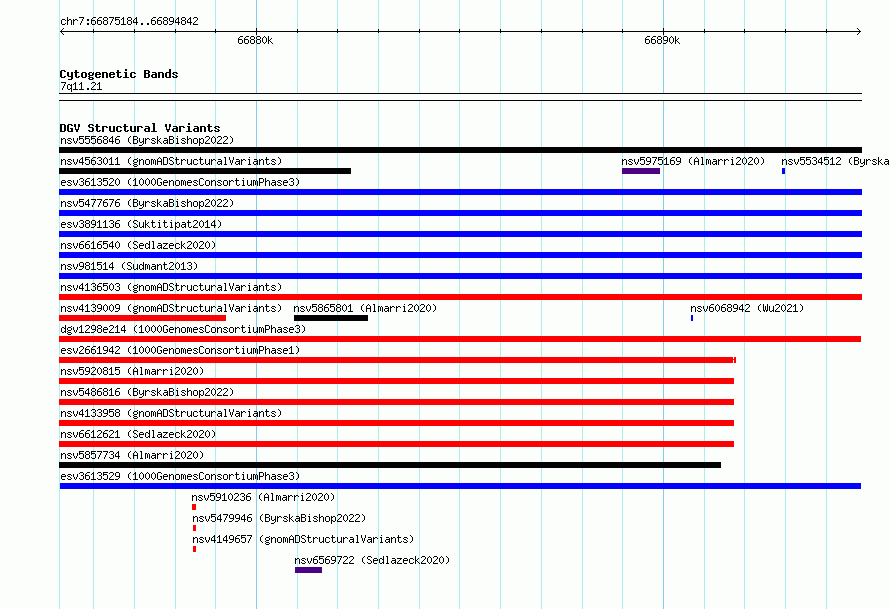Select the purple bar of nsv5975169
This screenshot has height=609, width=890.
(x=641, y=171)
